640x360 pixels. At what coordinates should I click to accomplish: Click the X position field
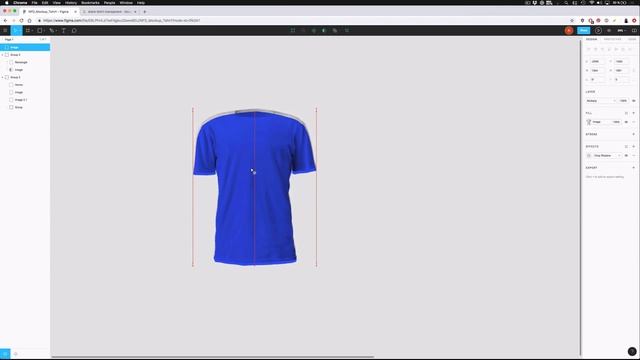click(x=597, y=62)
